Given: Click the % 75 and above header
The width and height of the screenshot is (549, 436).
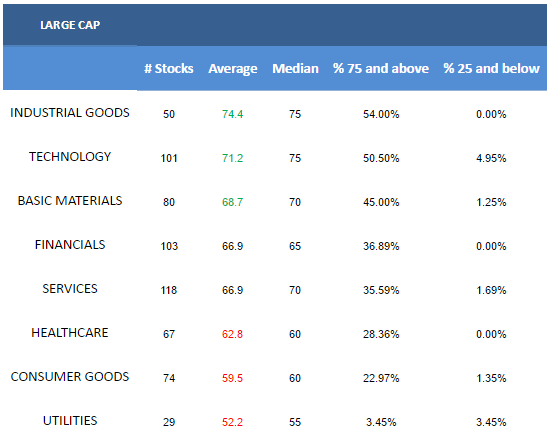Looking at the screenshot, I should (x=381, y=69).
